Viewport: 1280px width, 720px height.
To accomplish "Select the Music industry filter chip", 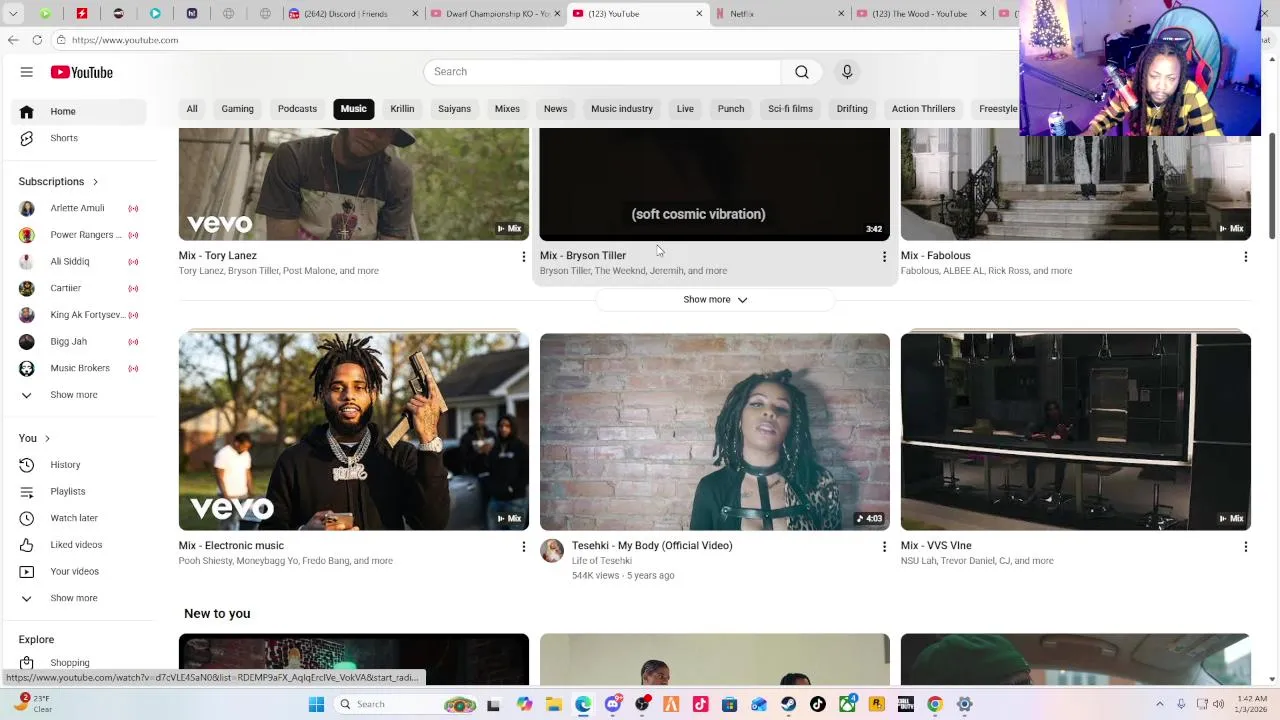I will 622,109.
